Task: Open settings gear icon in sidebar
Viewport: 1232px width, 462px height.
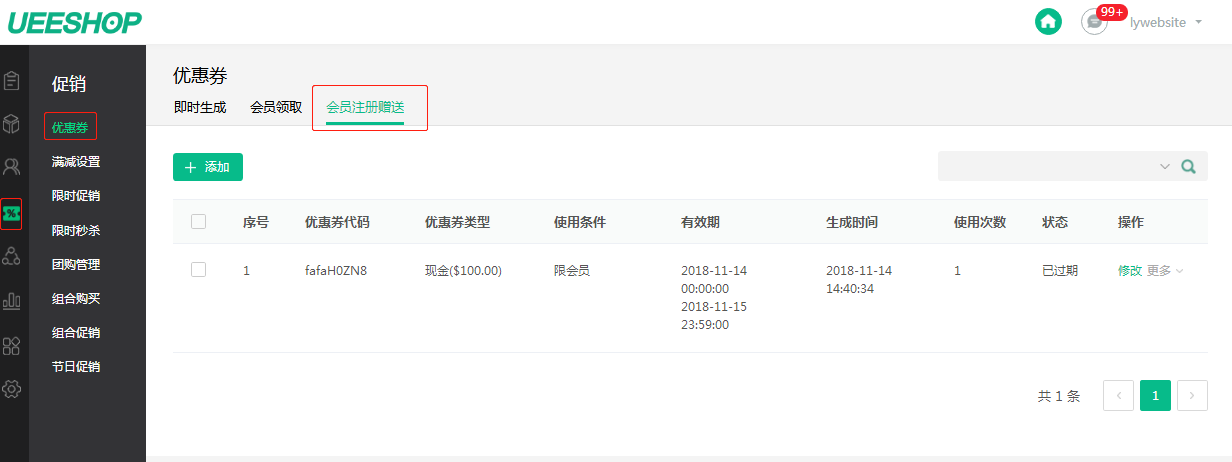Action: pyautogui.click(x=12, y=389)
